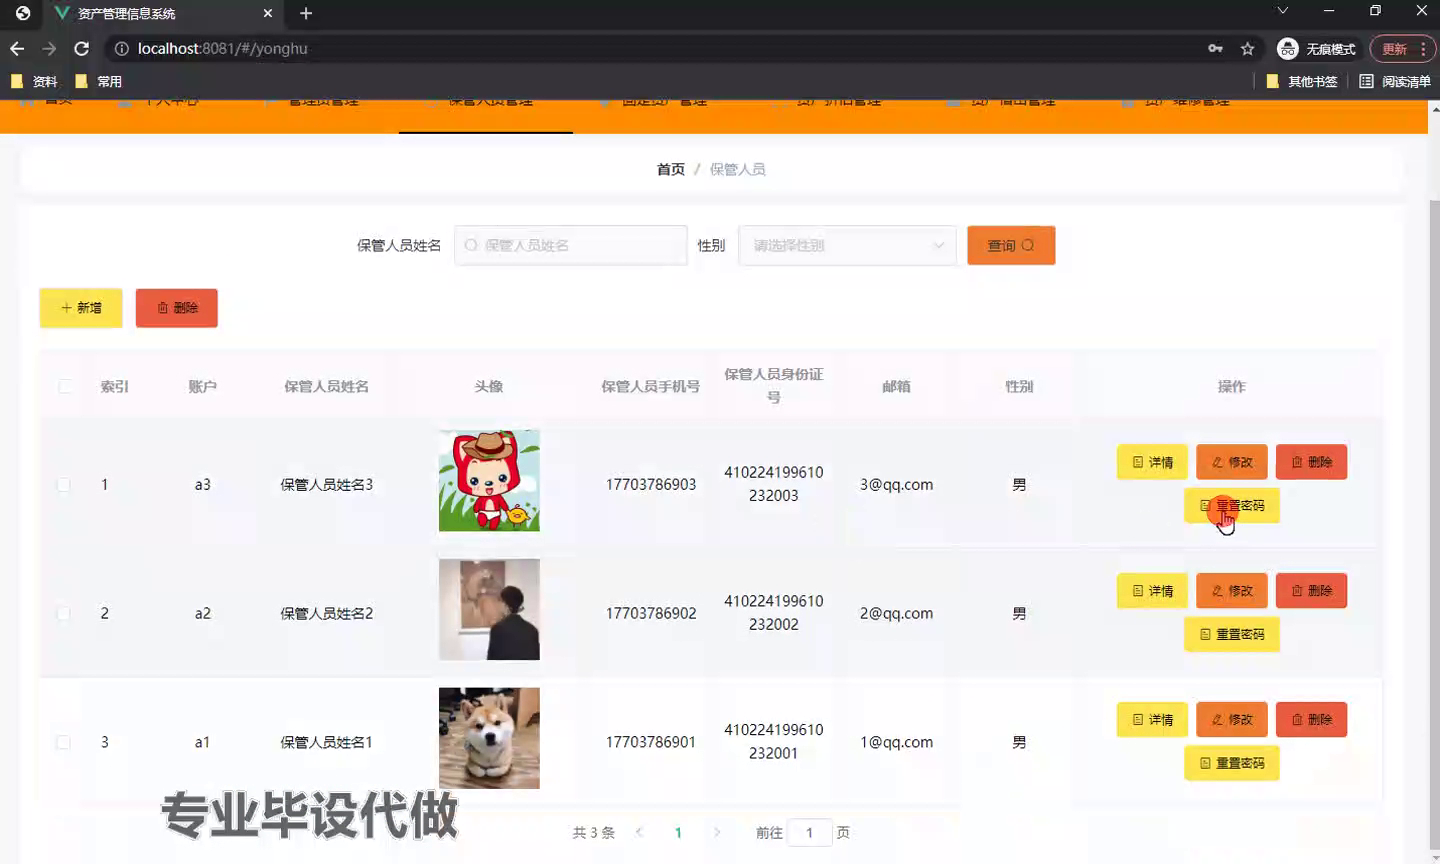Open 详情 for 保管人员姓名2
Image resolution: width=1440 pixels, height=864 pixels.
[1152, 591]
